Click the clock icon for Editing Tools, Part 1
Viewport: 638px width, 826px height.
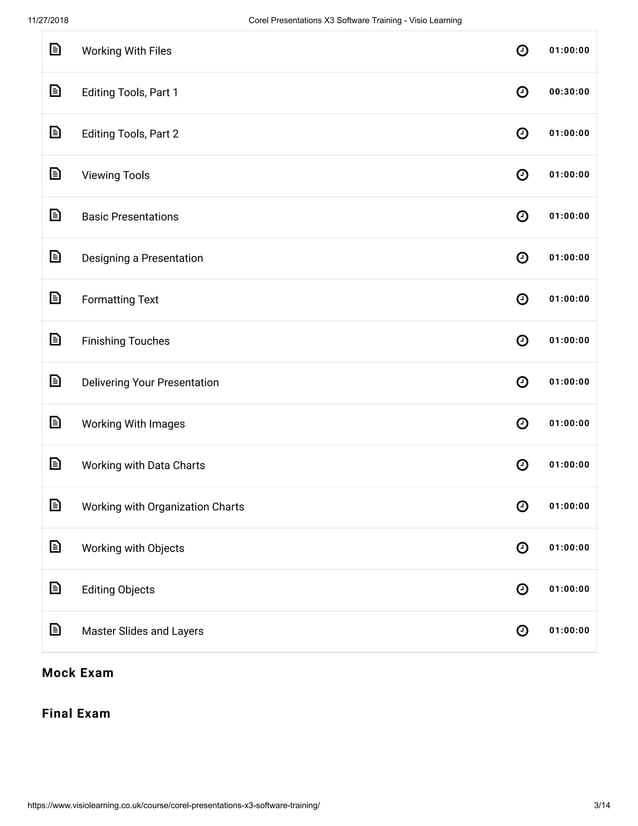click(x=522, y=92)
